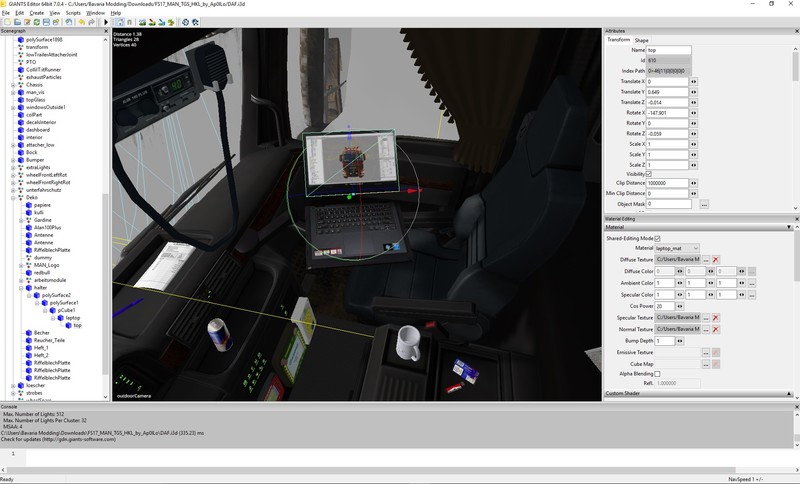The width and height of the screenshot is (800, 484).
Task: Delete the Specular Texture with red X
Action: point(716,317)
